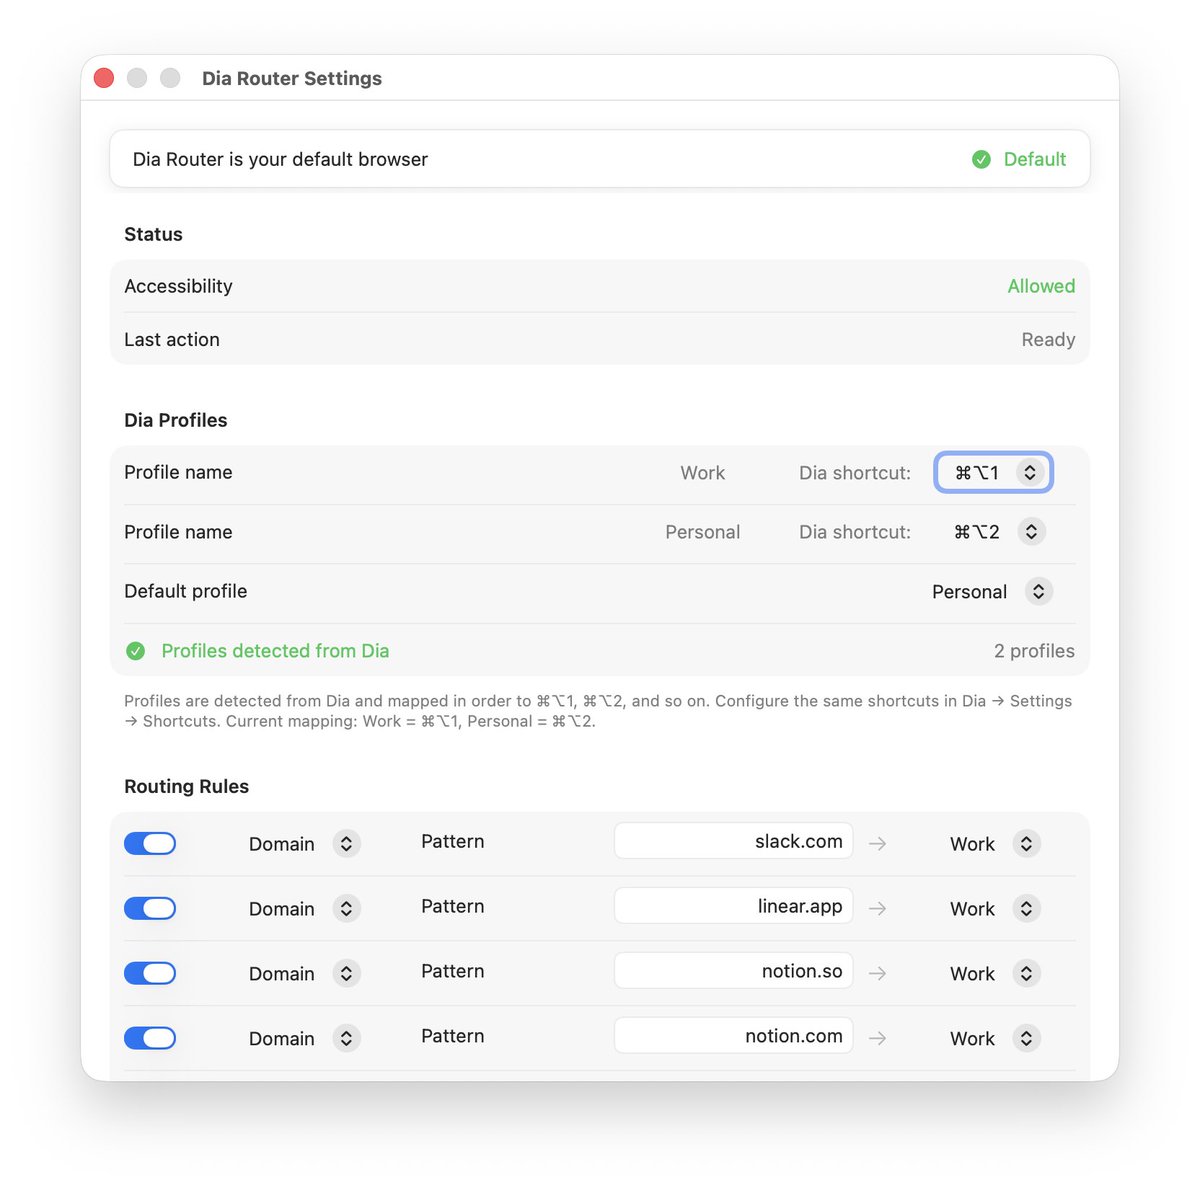Click the Dia Profiles heading
Screen dimensions: 1200x1188
point(175,420)
